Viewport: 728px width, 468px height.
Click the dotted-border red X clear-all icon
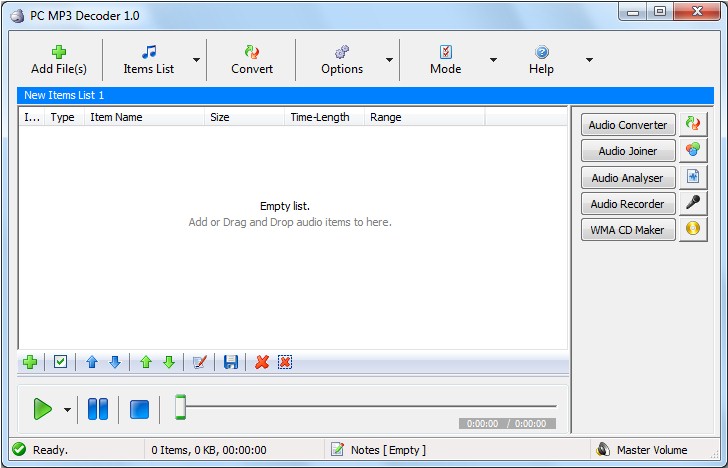coord(285,362)
